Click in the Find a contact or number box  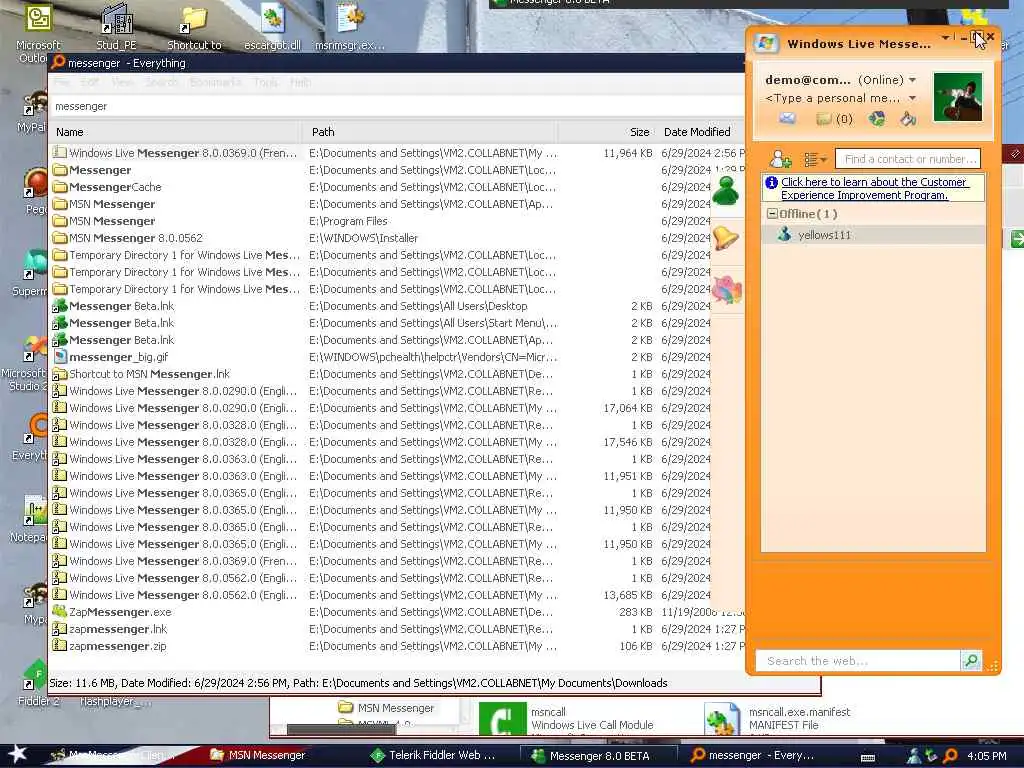[908, 159]
